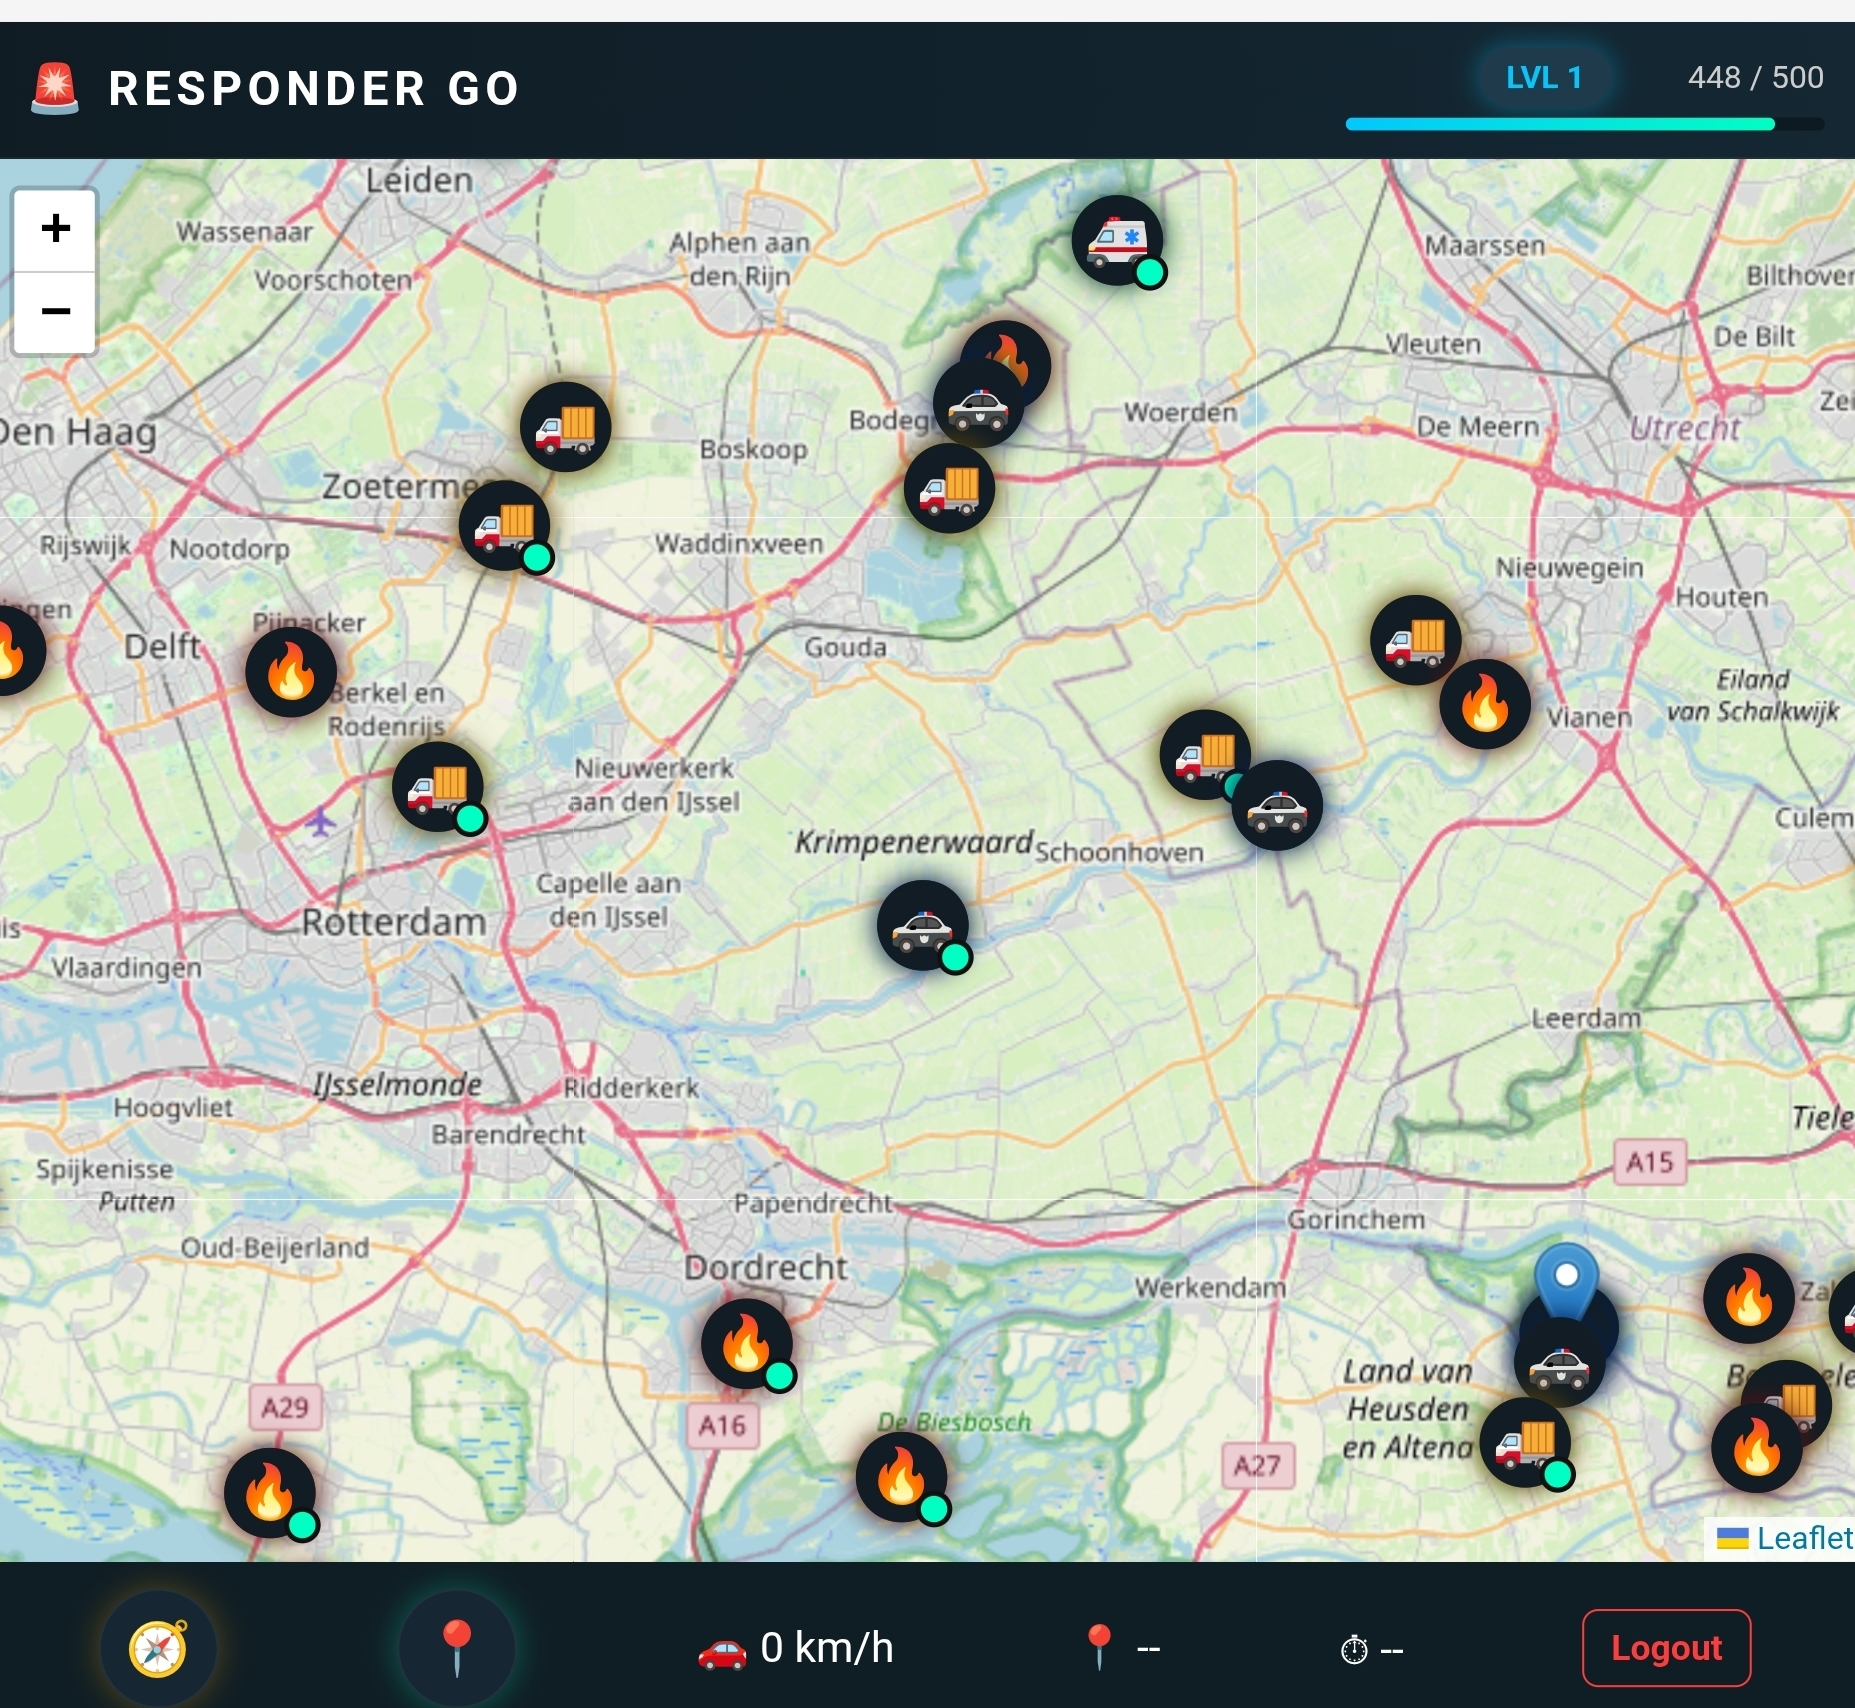
Task: Click the truck marker near Land van Heusden
Action: (x=1524, y=1442)
